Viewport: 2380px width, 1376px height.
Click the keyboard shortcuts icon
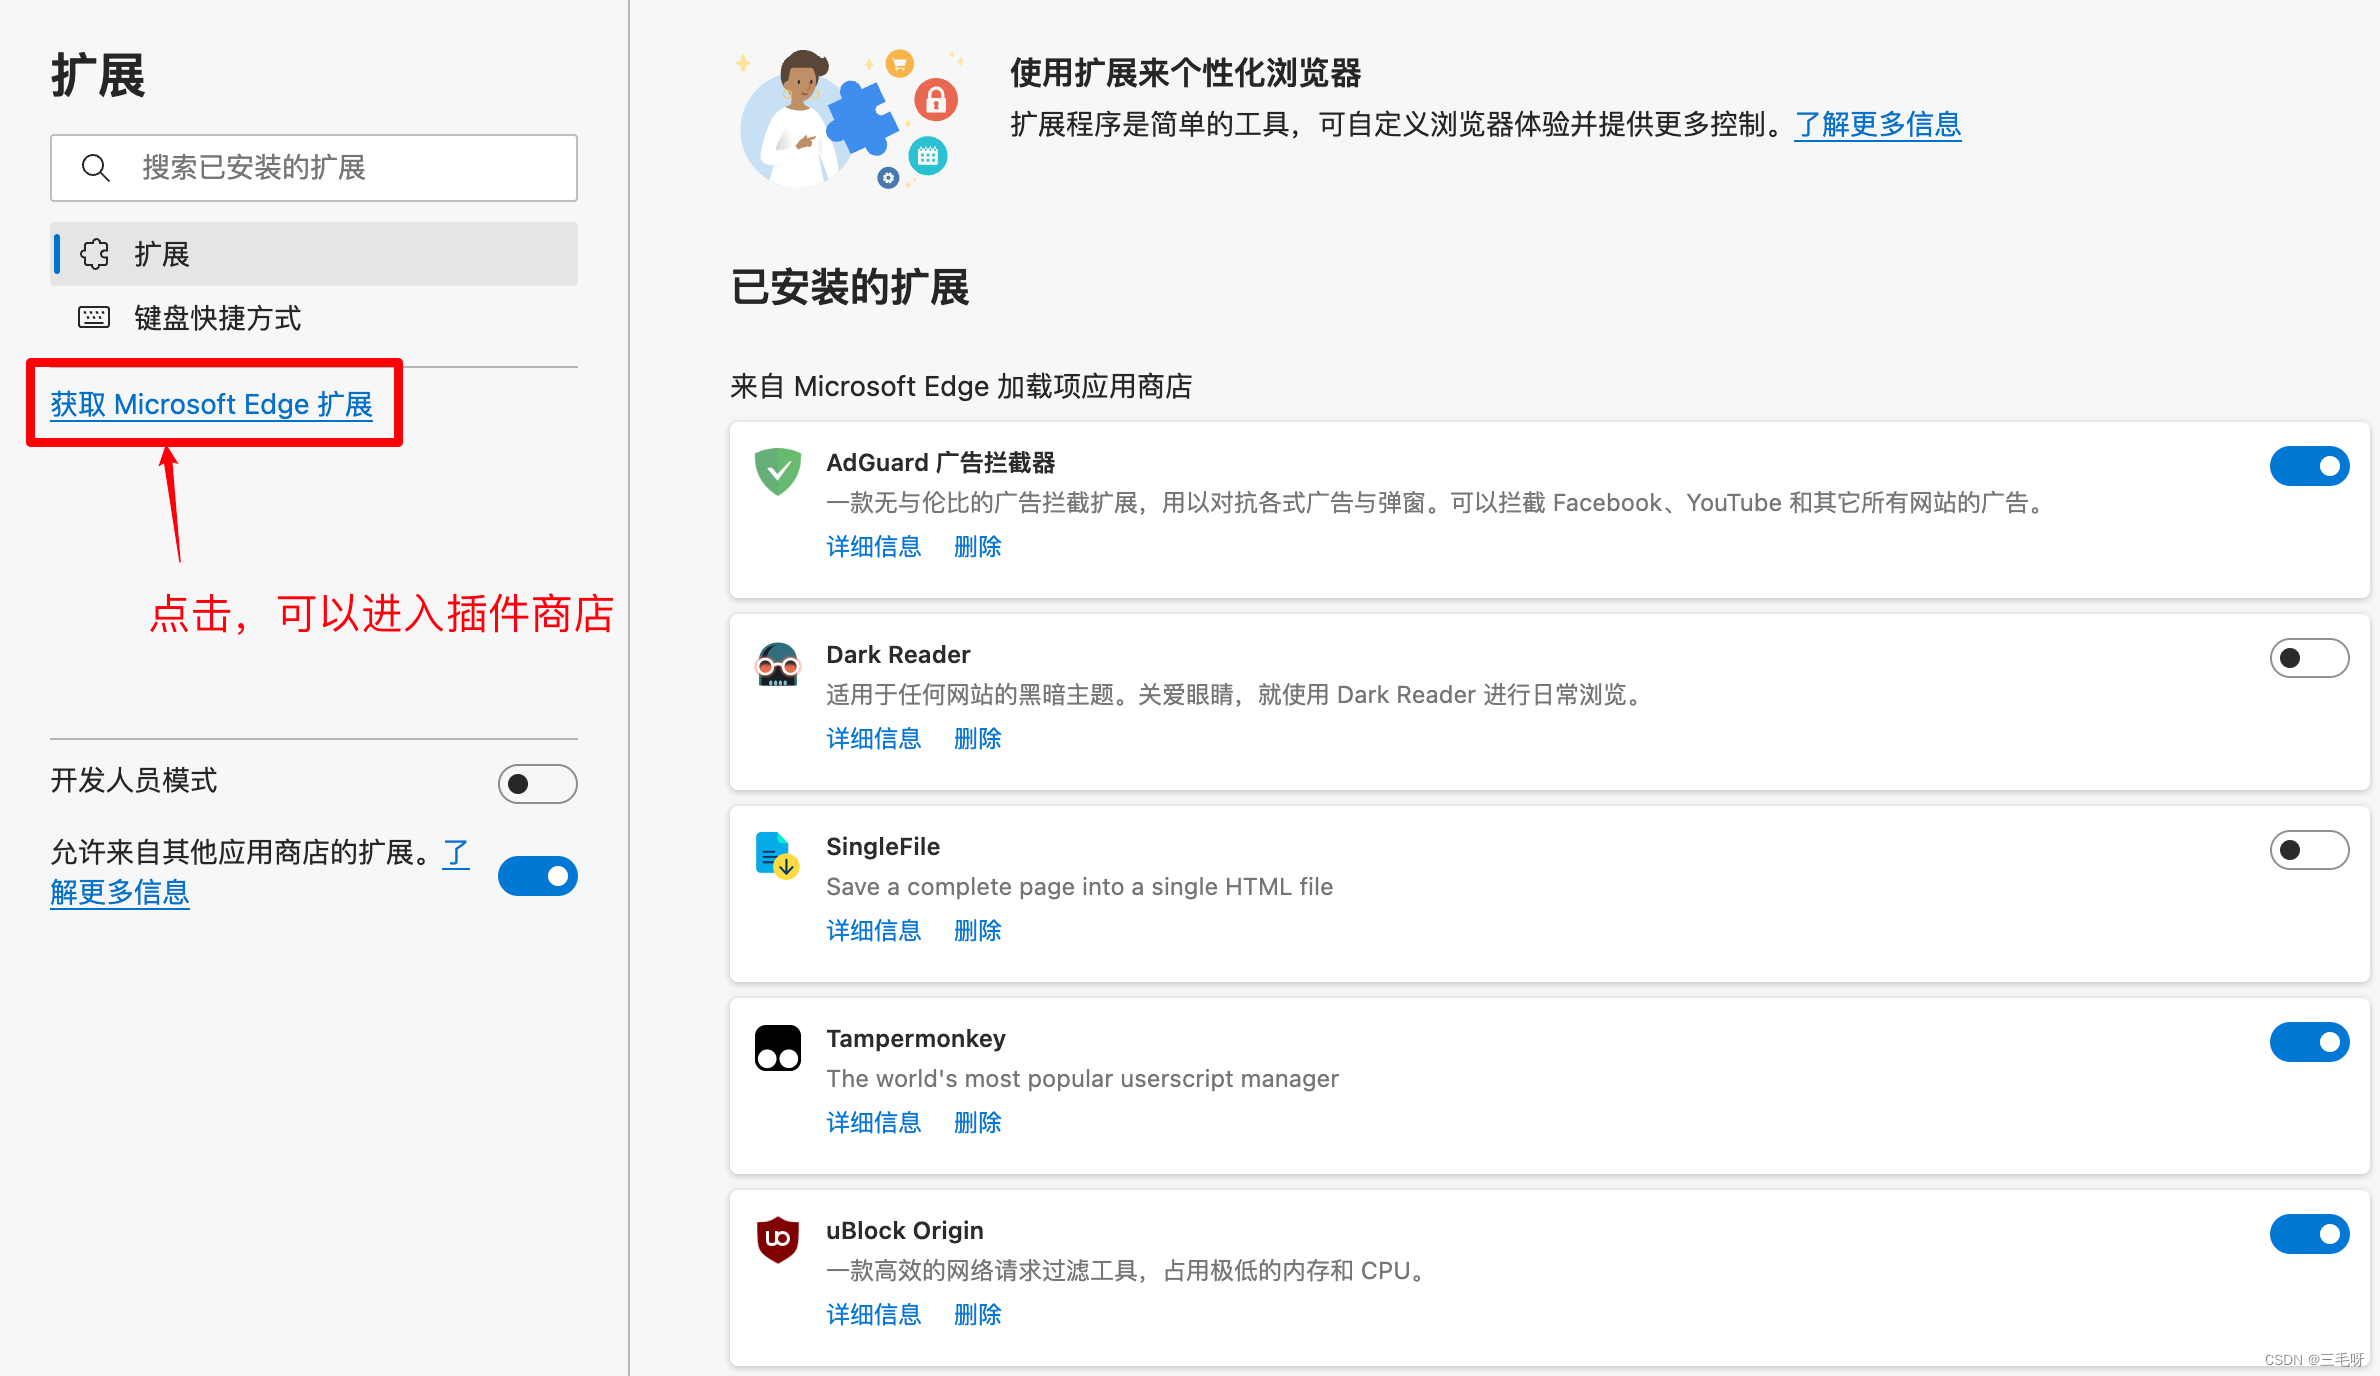coord(94,318)
